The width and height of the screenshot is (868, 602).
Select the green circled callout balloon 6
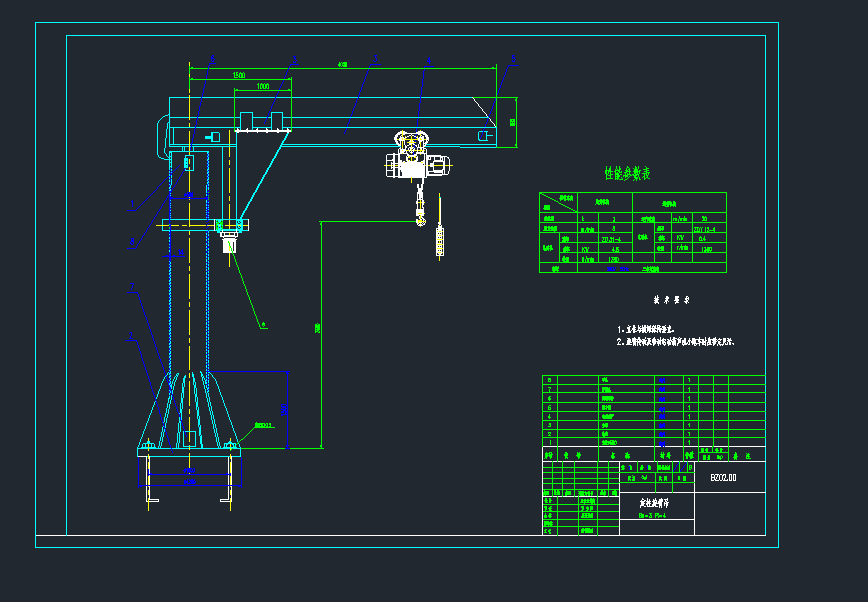tap(263, 324)
